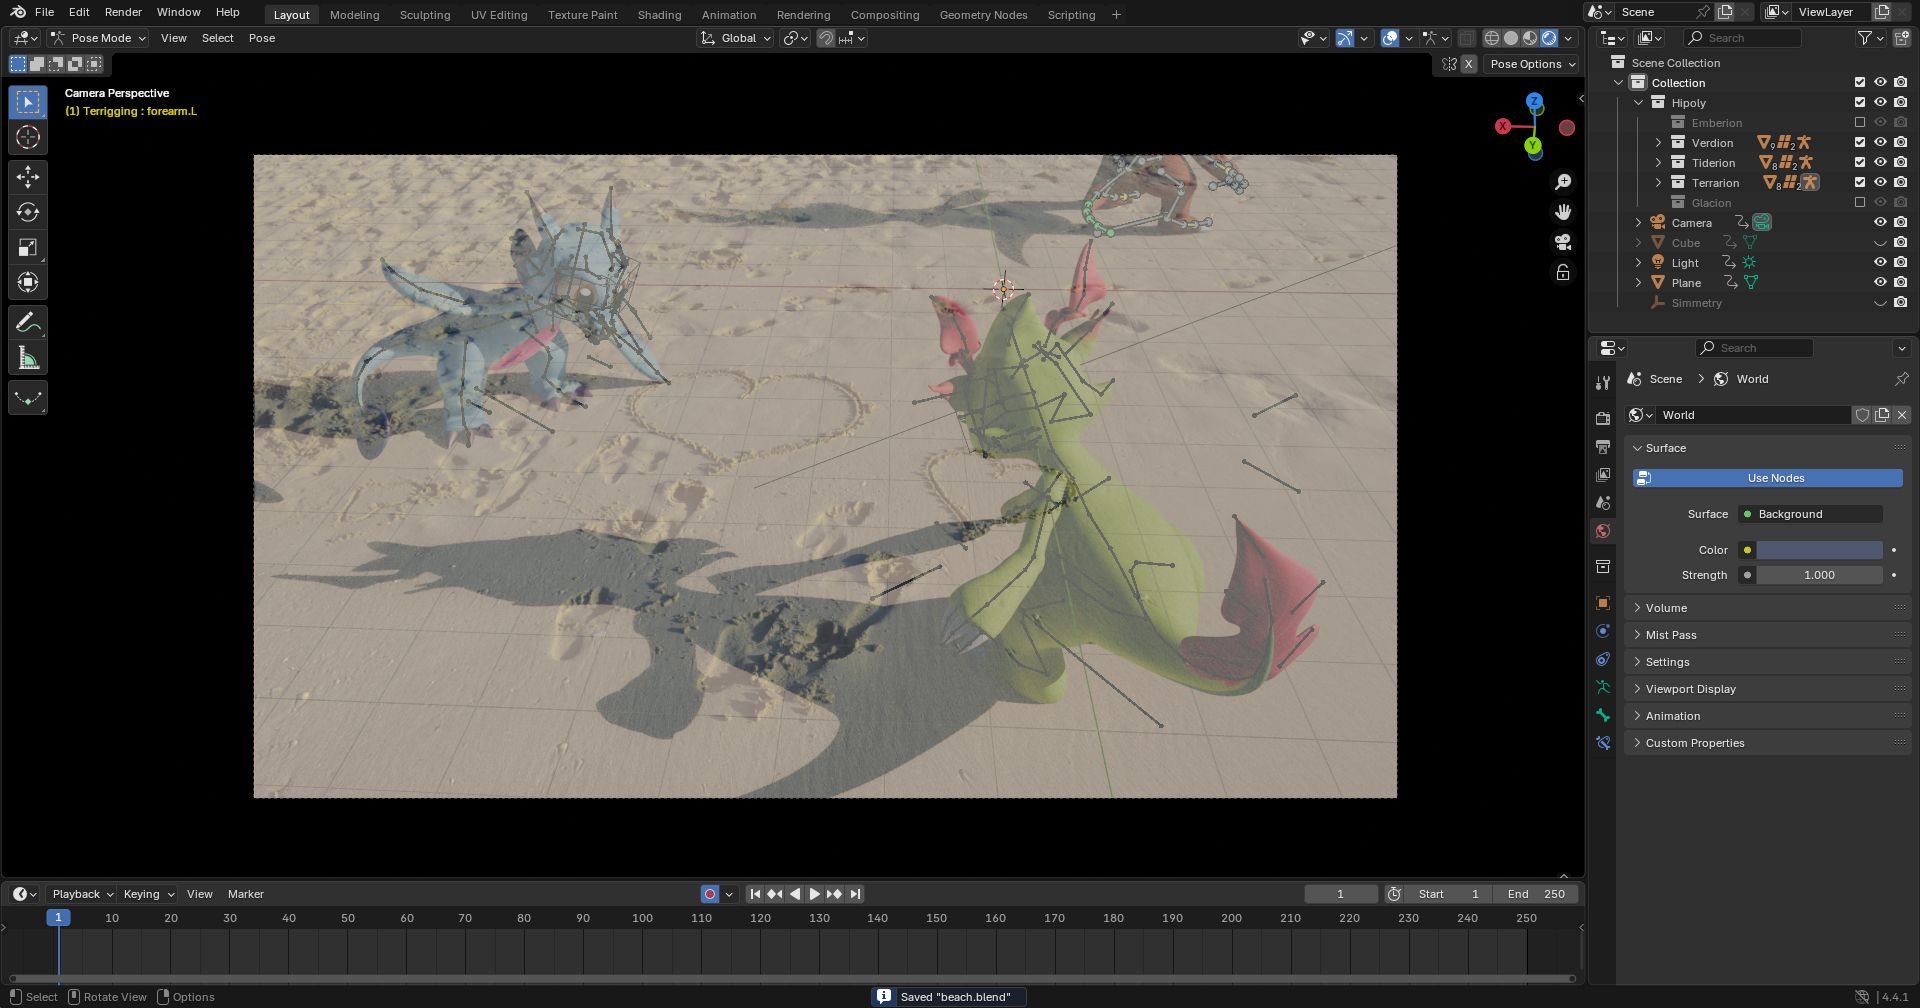Click the zoom viewport icon

pos(1563,182)
